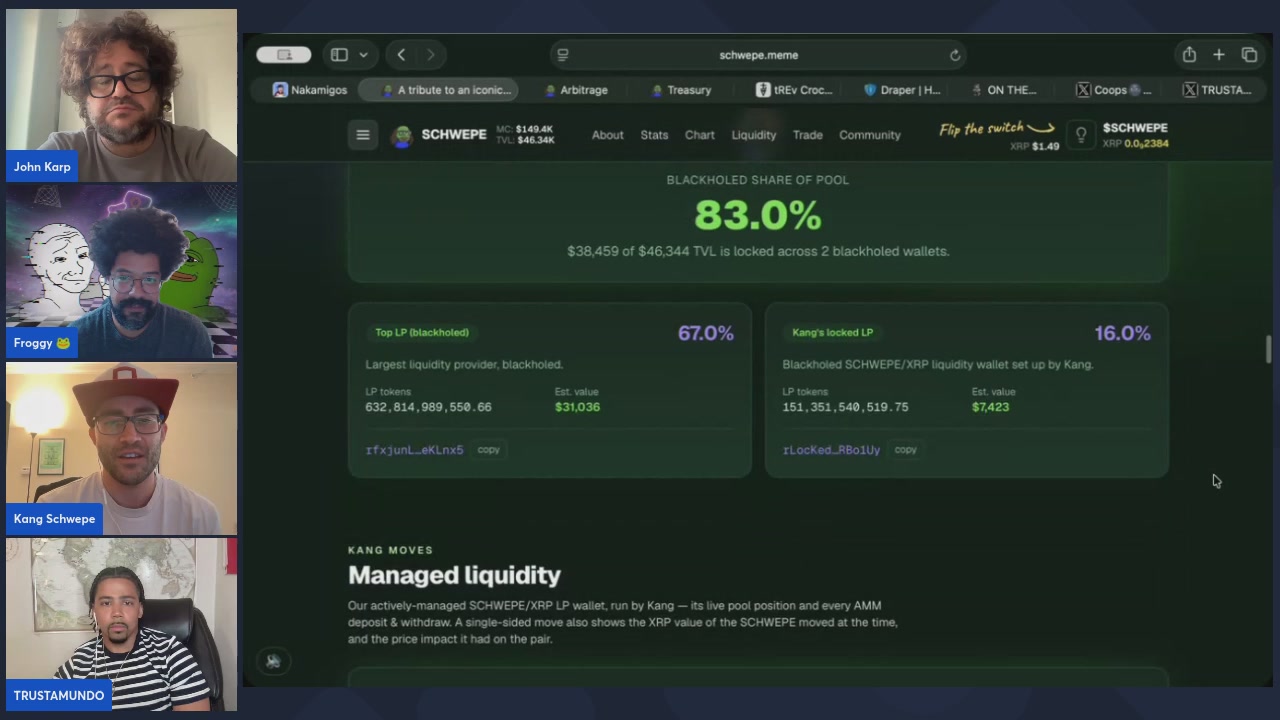Select the Kang's locked LP badge
The image size is (1280, 720).
point(832,332)
